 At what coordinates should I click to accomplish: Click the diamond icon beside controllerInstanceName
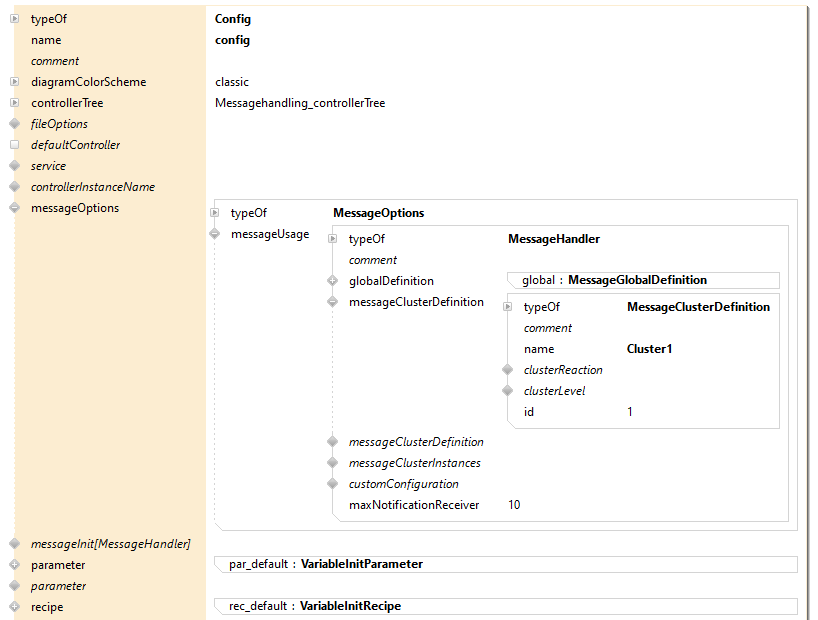point(14,187)
